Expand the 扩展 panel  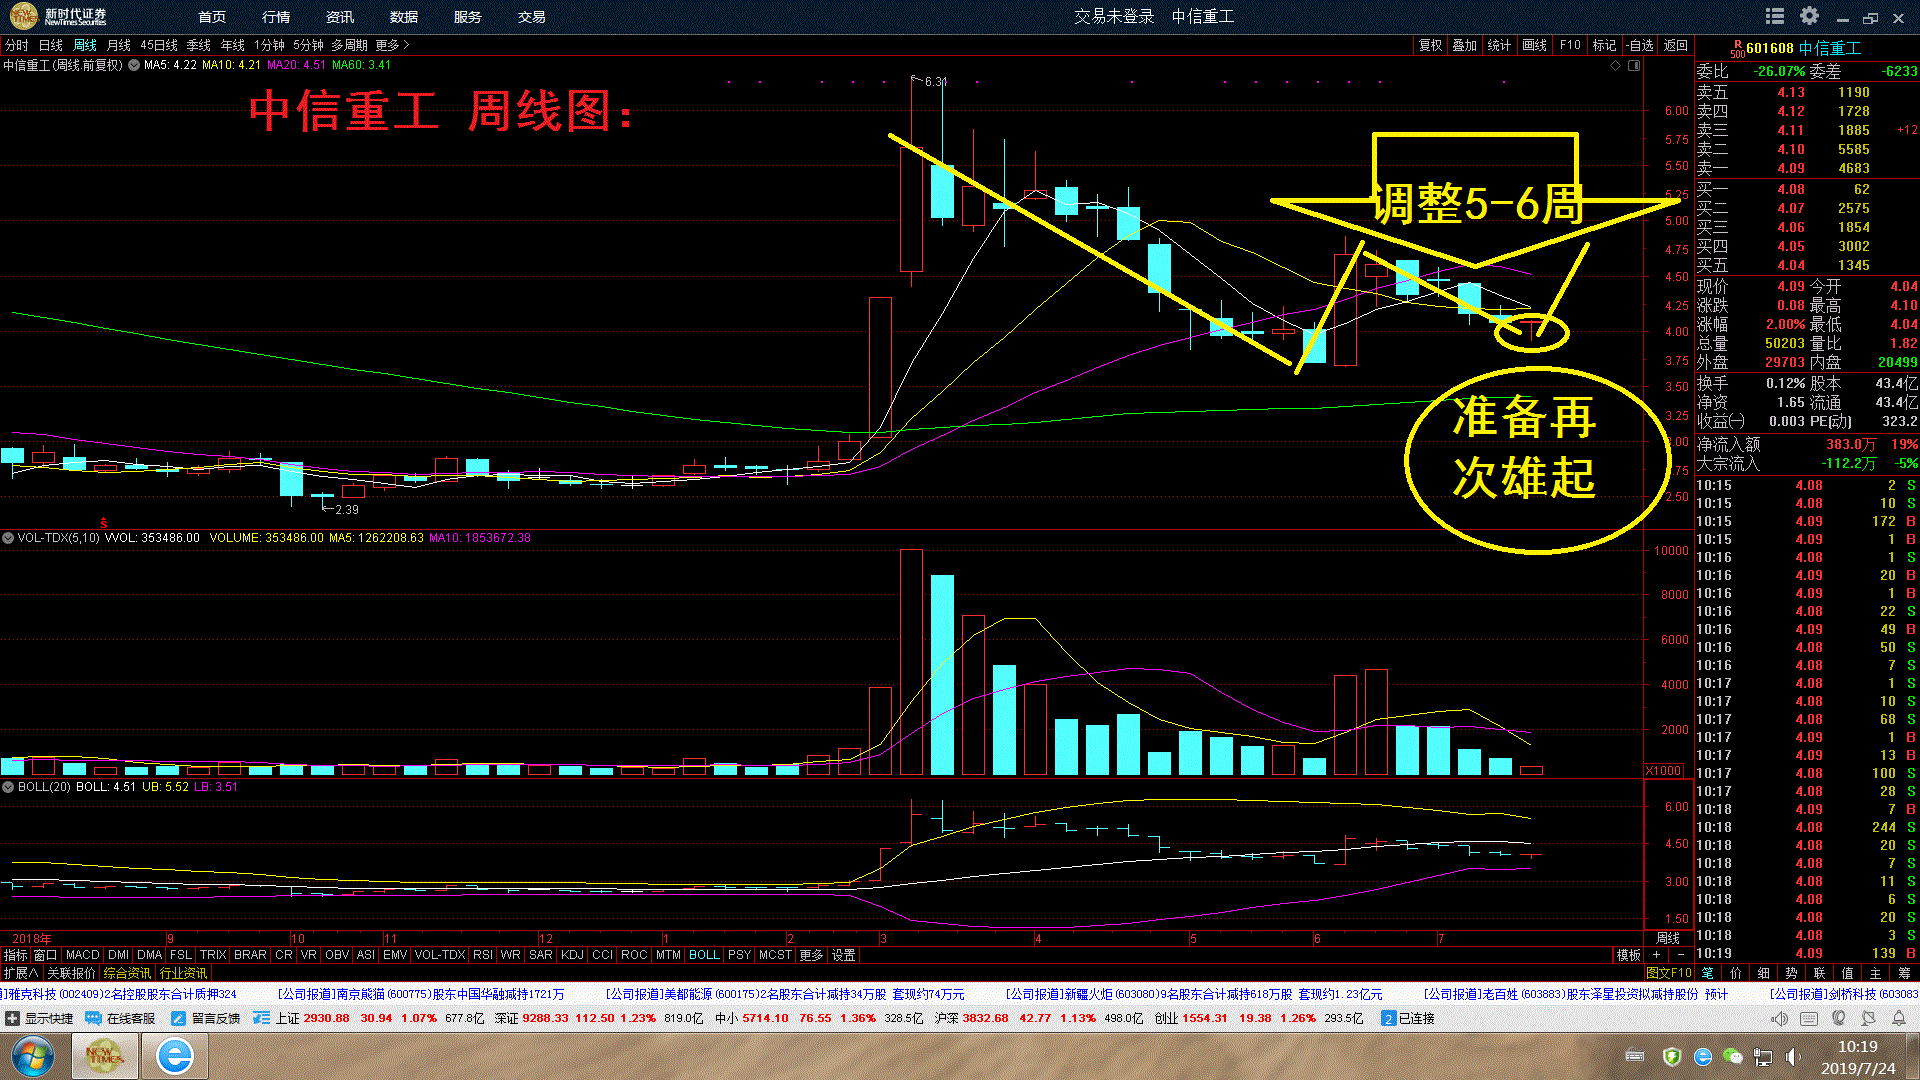(20, 973)
